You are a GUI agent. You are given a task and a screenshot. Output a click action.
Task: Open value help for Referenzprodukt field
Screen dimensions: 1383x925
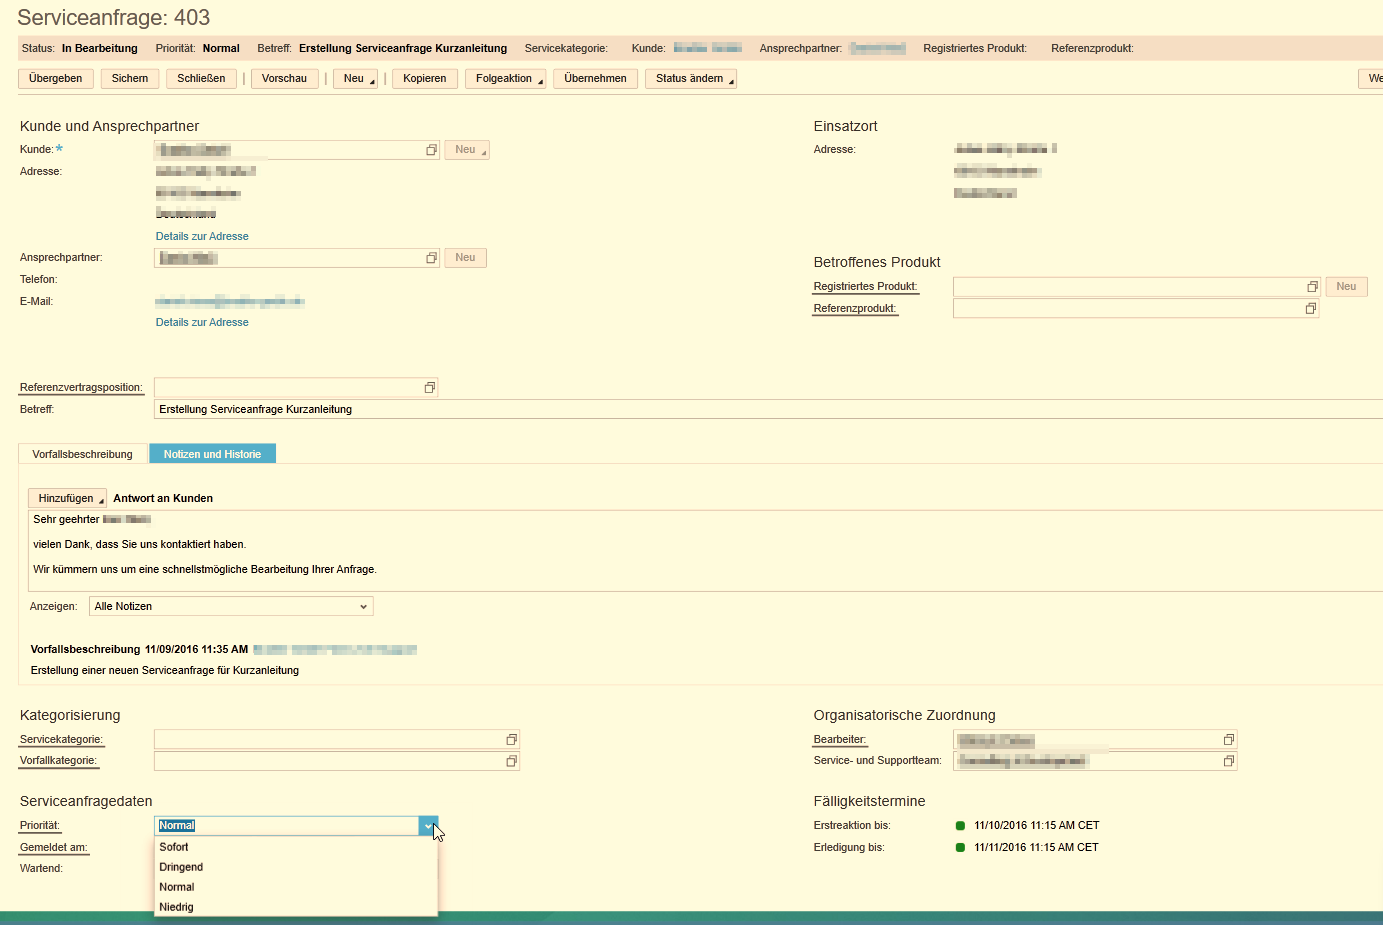point(1311,309)
